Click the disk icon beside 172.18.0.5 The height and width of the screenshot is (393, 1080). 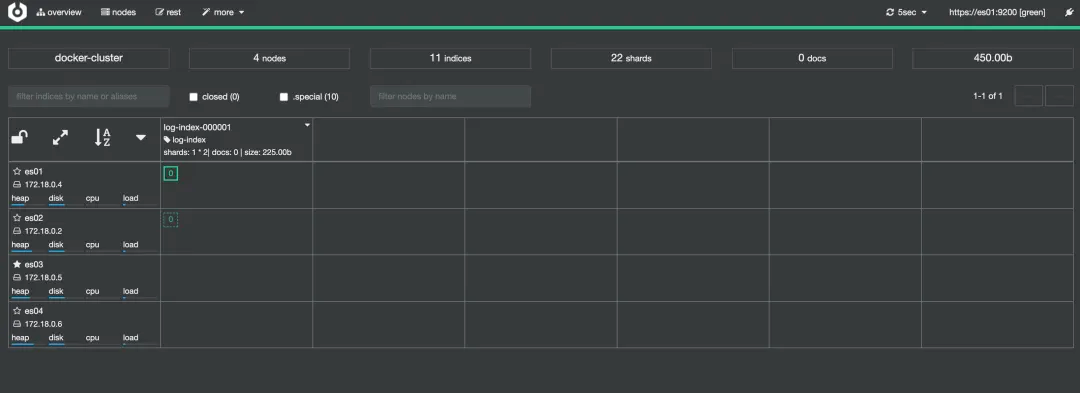[x=17, y=277]
